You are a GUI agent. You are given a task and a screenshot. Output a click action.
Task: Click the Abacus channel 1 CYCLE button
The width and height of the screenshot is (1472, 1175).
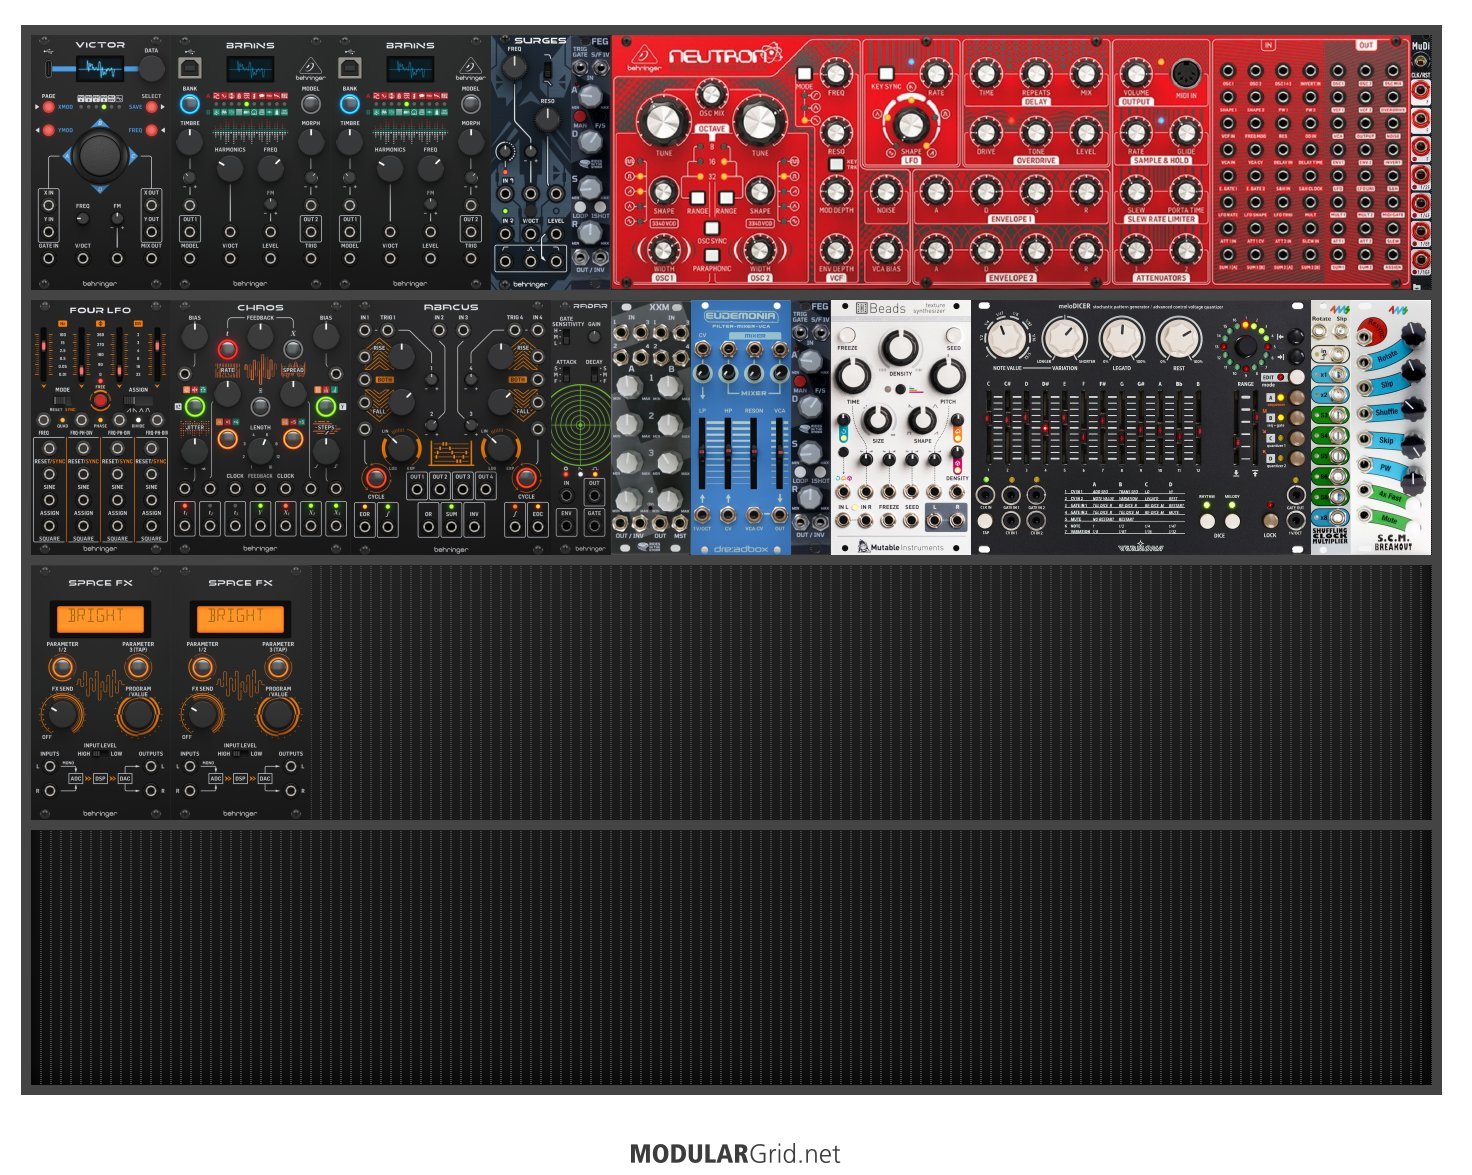click(376, 477)
